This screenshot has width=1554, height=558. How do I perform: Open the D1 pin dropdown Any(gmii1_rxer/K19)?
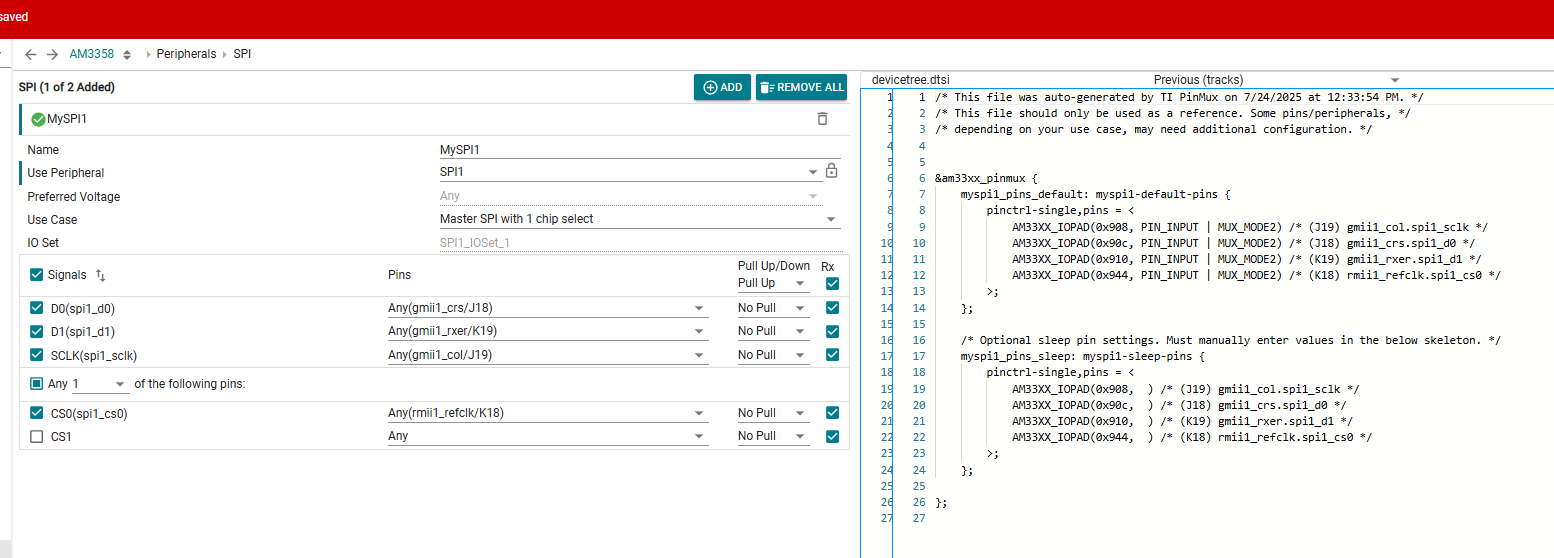coord(547,331)
